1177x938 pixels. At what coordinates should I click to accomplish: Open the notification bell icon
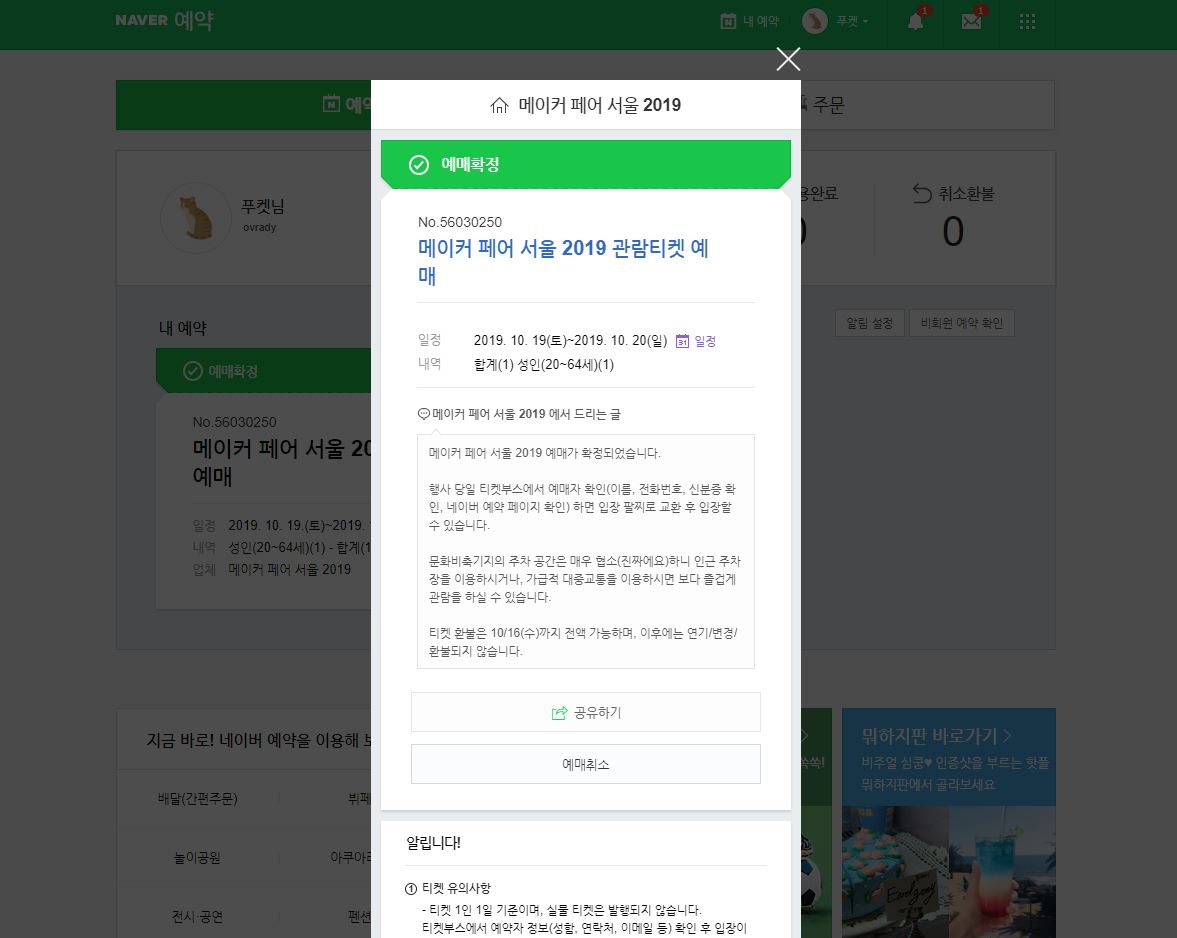click(916, 20)
